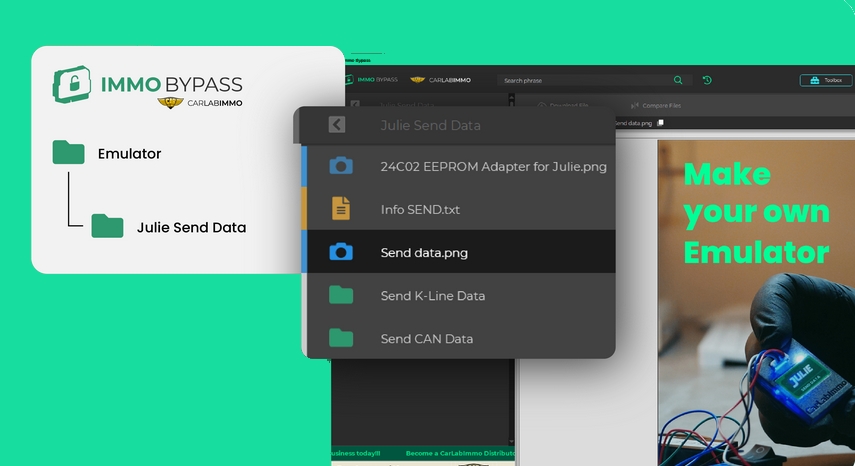The width and height of the screenshot is (855, 466).
Task: Click the CarLabImmo logo in header
Action: (441, 80)
